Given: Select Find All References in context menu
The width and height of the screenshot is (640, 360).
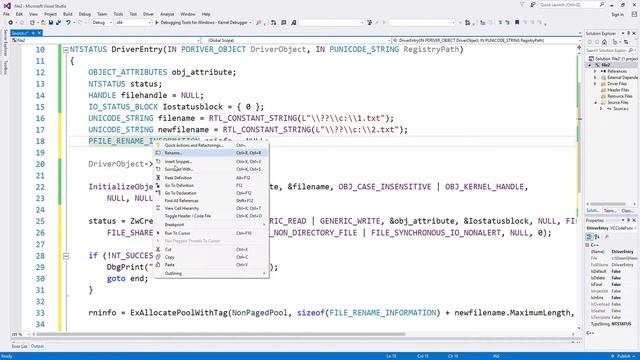Looking at the screenshot, I should (x=211, y=201).
